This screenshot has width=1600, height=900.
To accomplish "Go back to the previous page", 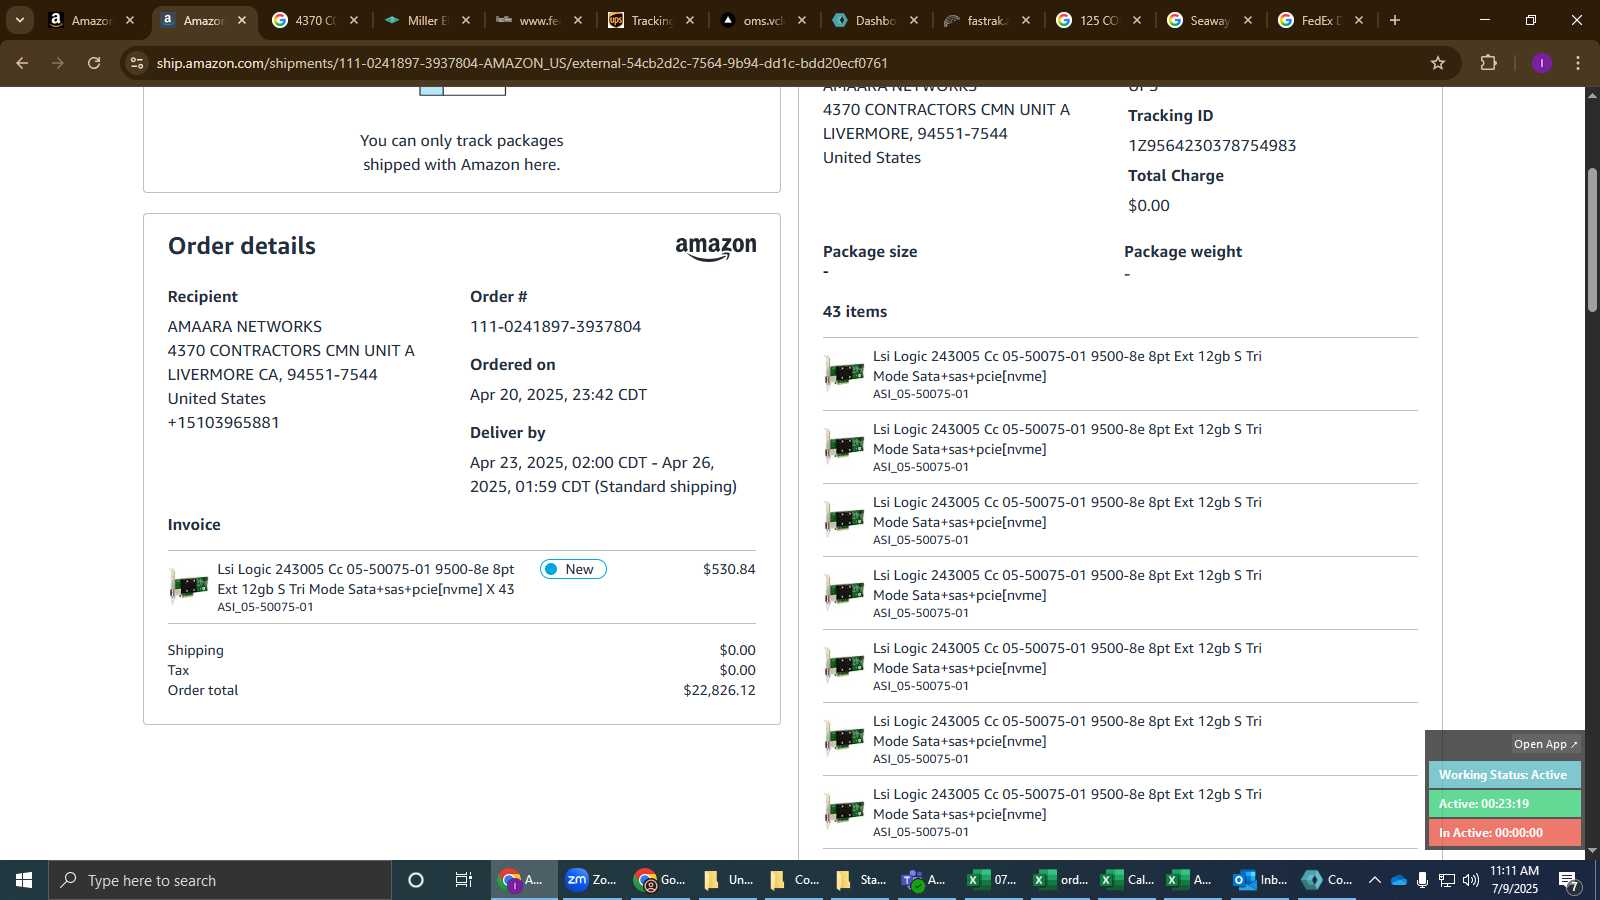I will click(22, 63).
